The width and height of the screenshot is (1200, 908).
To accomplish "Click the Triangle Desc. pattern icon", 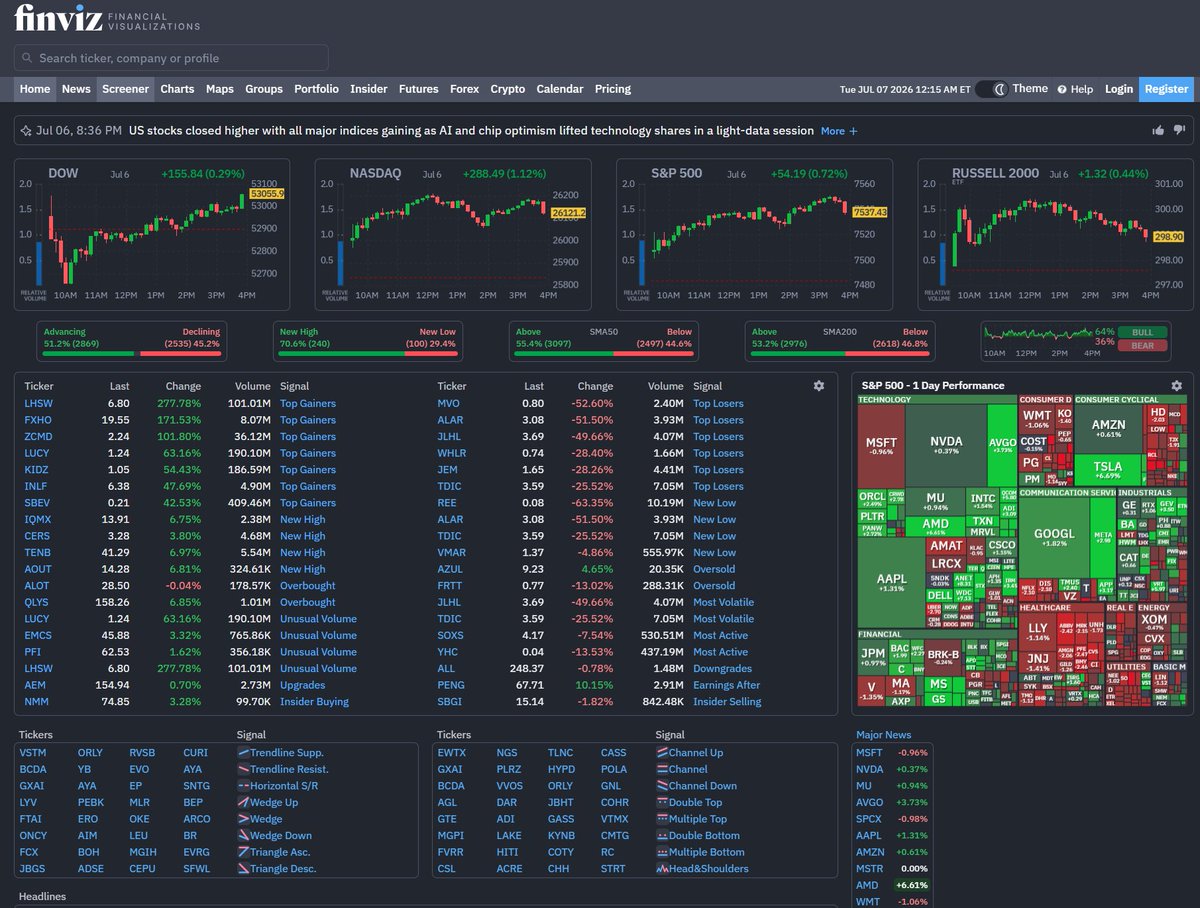I will (x=243, y=869).
